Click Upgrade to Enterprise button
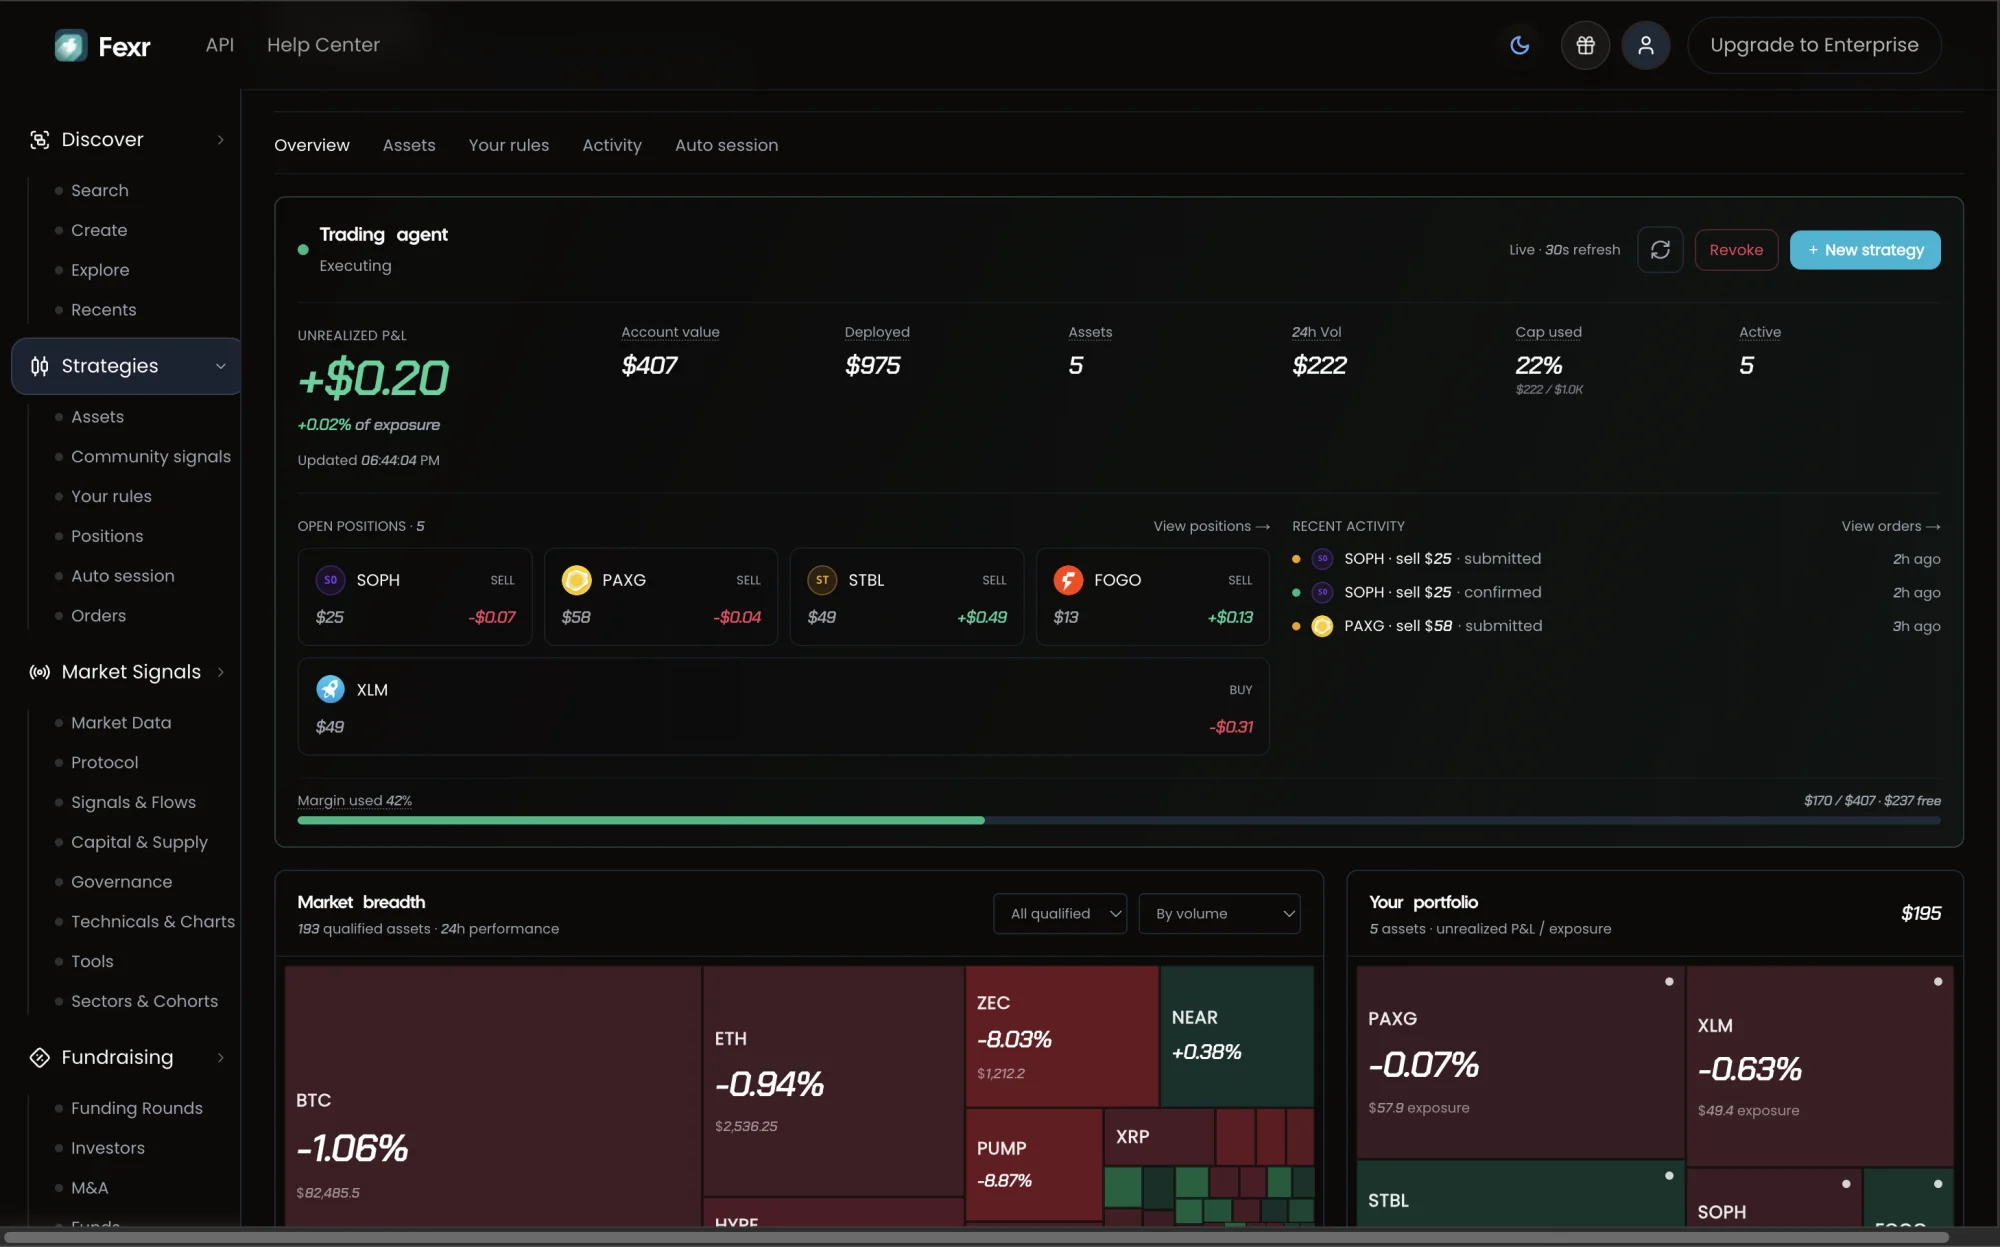The height and width of the screenshot is (1247, 2000). pyautogui.click(x=1814, y=45)
